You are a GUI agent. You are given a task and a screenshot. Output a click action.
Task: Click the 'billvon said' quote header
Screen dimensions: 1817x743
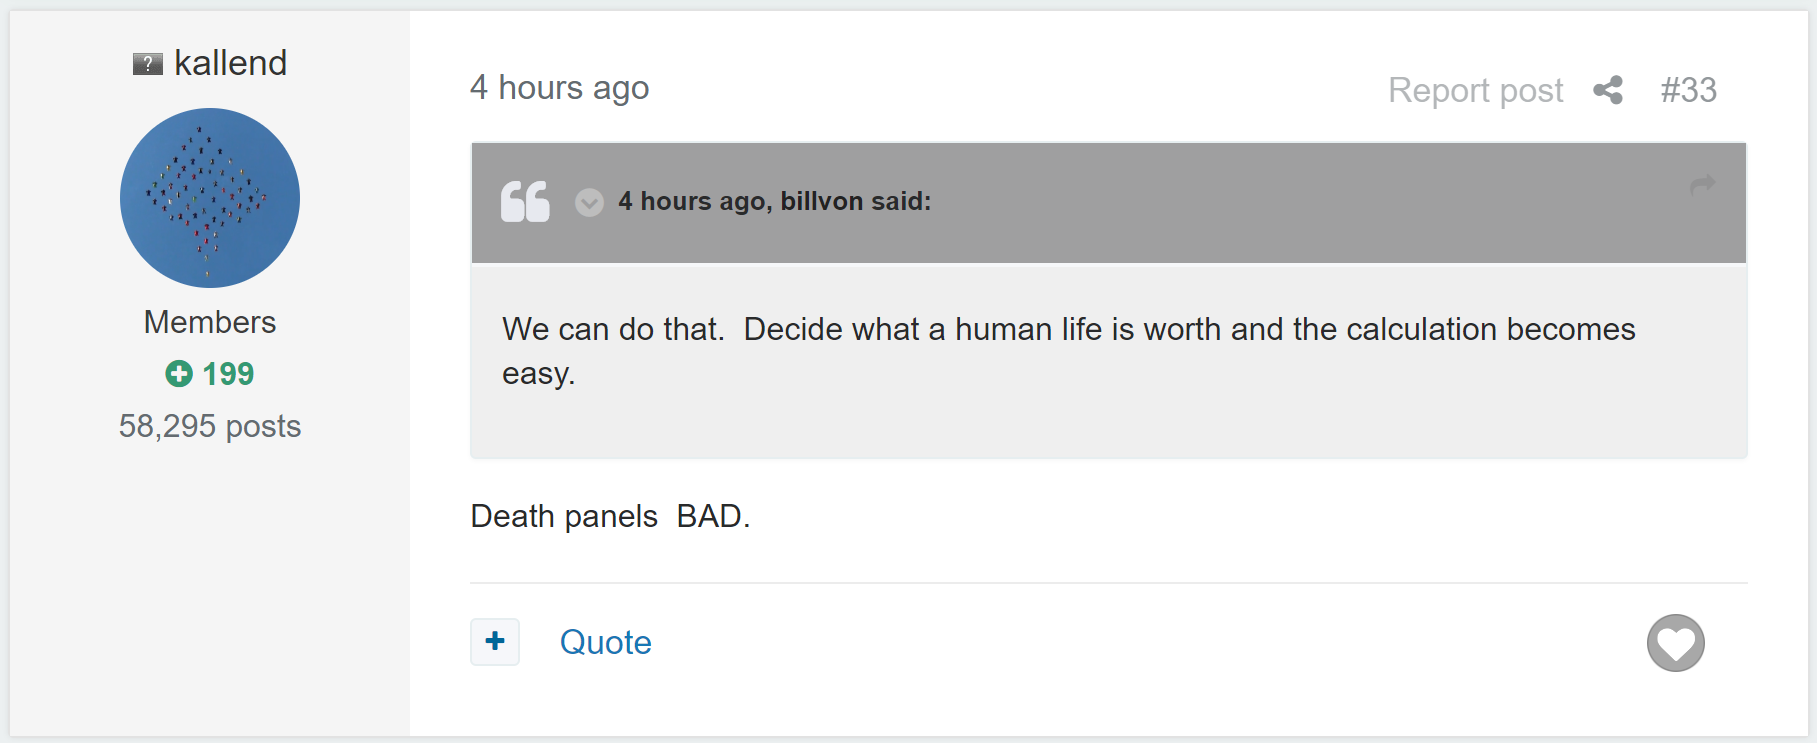tap(775, 201)
